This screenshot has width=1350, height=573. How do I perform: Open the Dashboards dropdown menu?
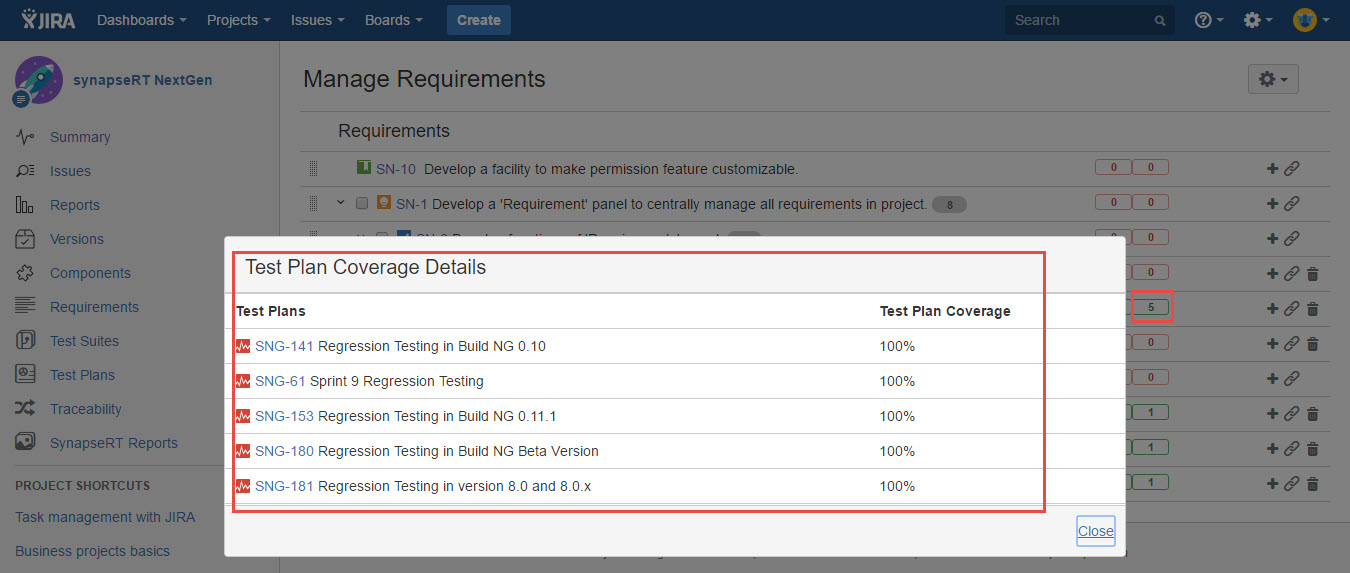[142, 20]
